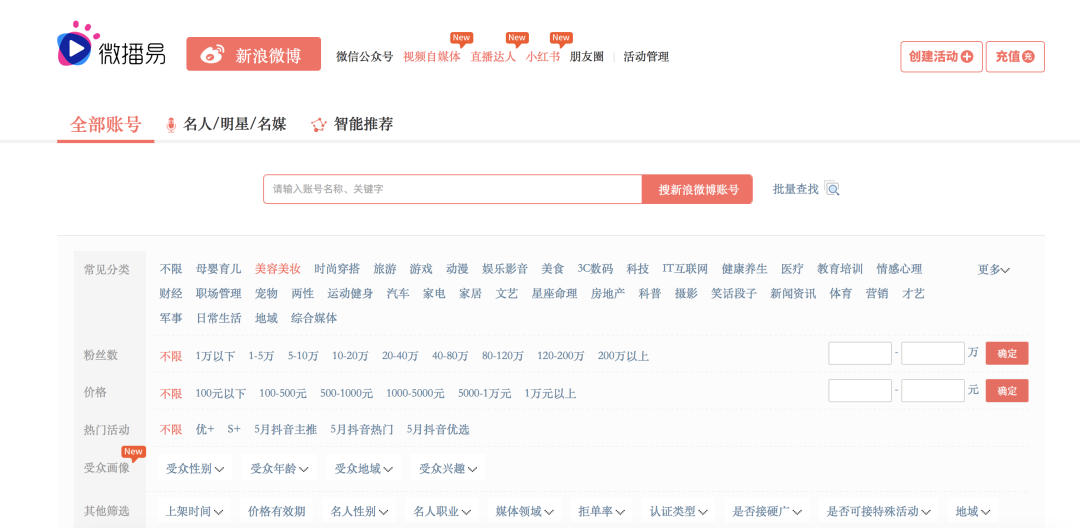Image resolution: width=1080 pixels, height=528 pixels.
Task: Click the 充 coin icon in 充值
Action: point(1028,56)
